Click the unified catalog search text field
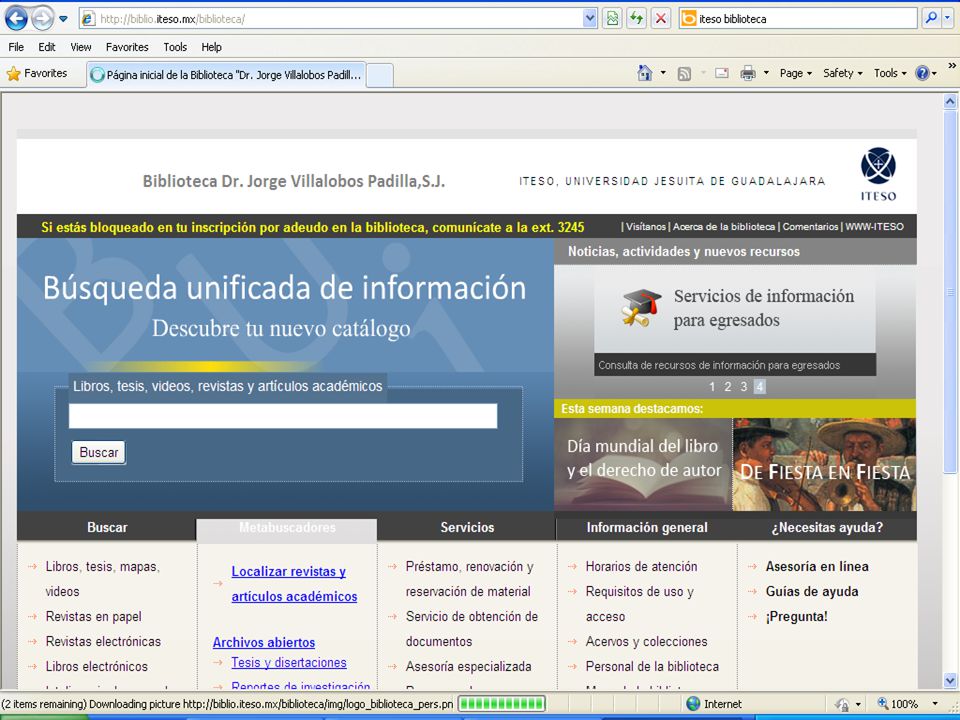The width and height of the screenshot is (960, 720). coord(283,416)
